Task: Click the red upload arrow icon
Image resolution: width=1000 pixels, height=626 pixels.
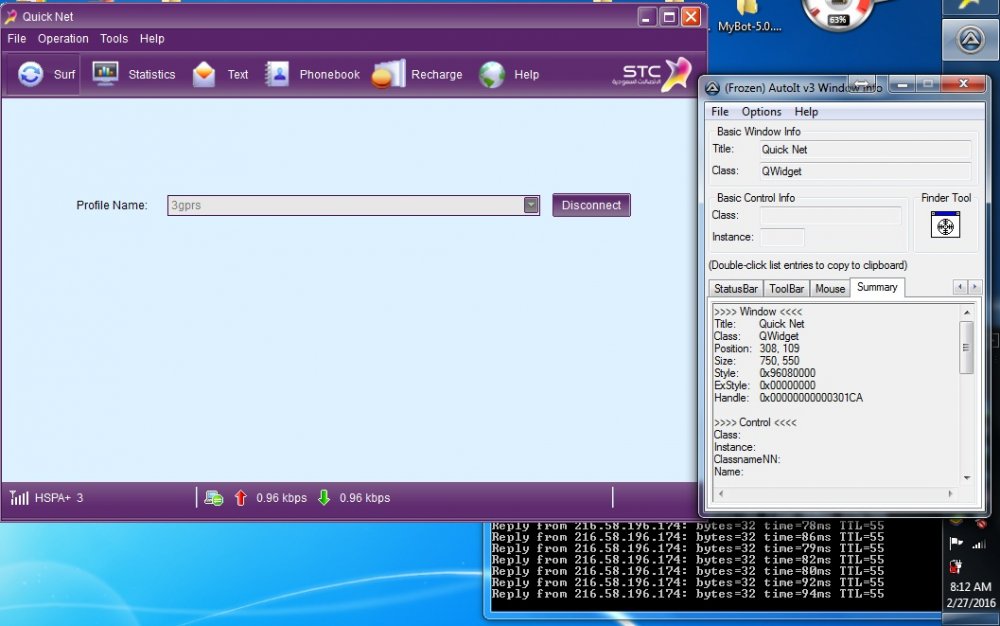Action: (x=240, y=498)
